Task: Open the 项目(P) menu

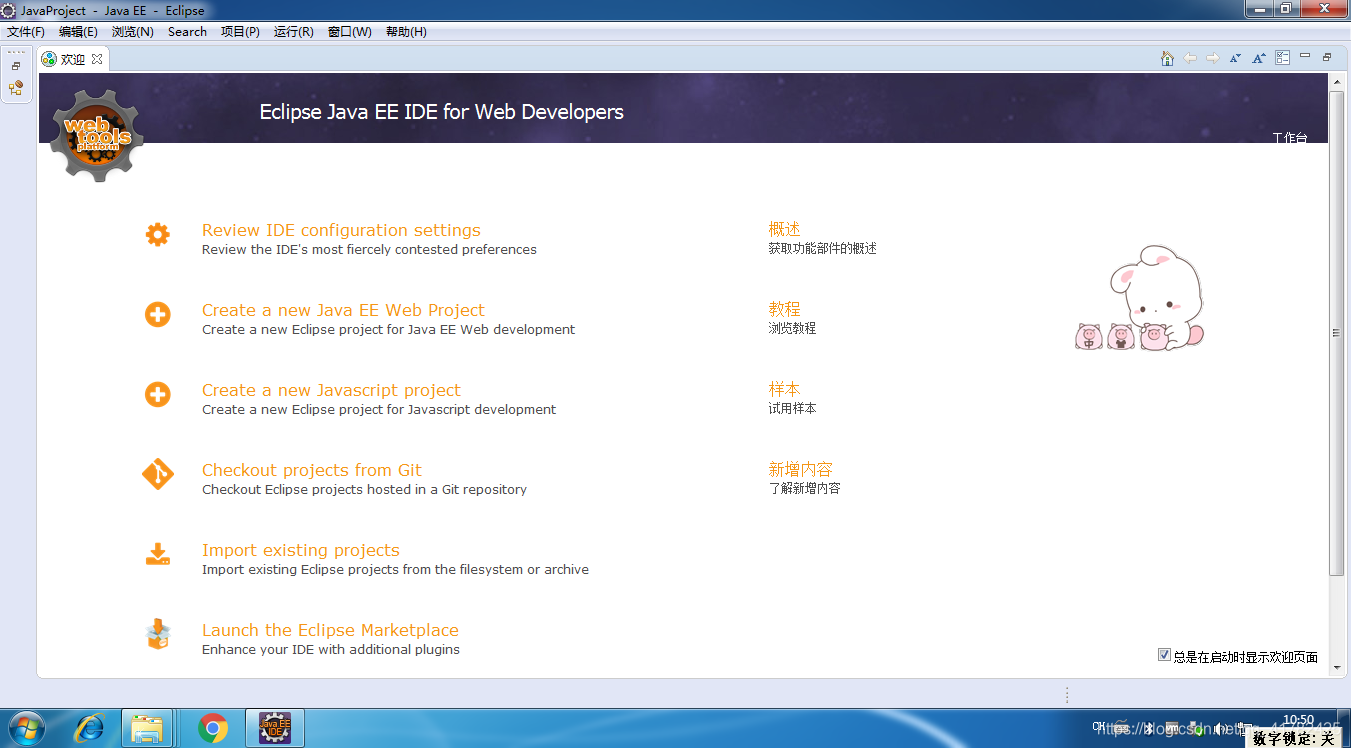Action: click(240, 32)
